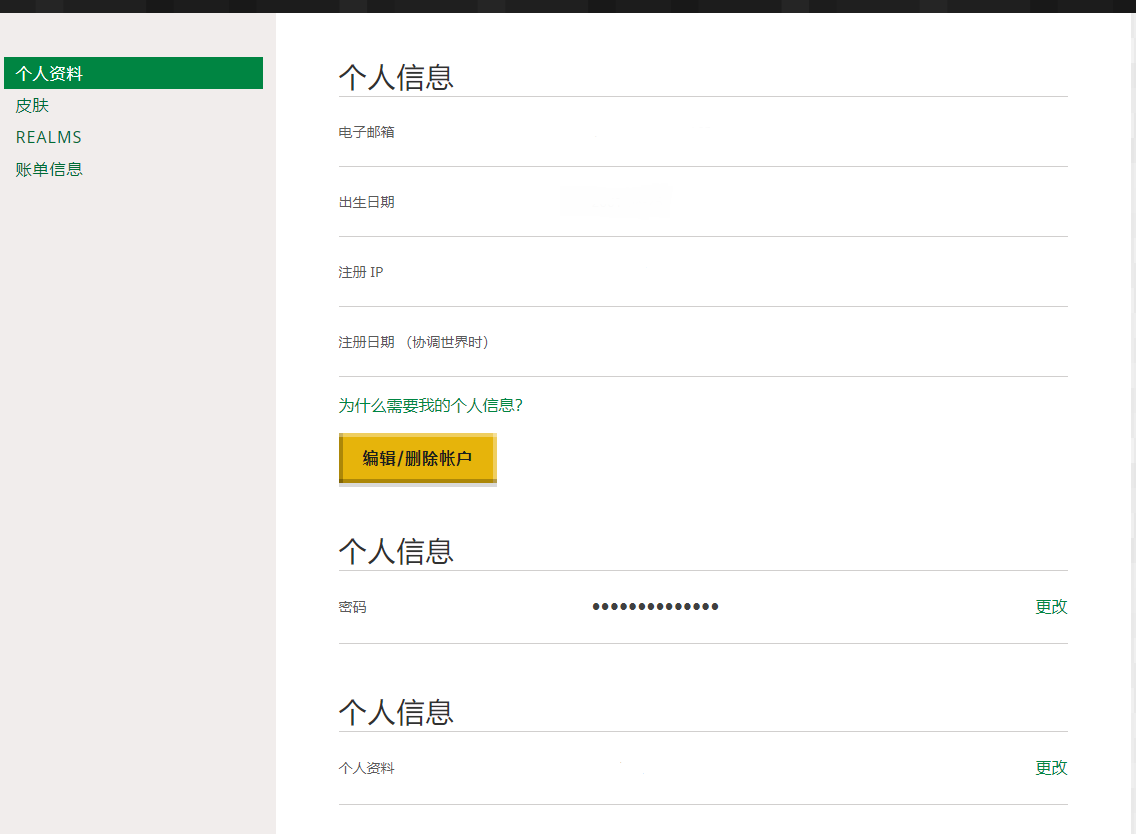Select 账单信息 in the sidebar
The width and height of the screenshot is (1136, 834).
[x=49, y=169]
